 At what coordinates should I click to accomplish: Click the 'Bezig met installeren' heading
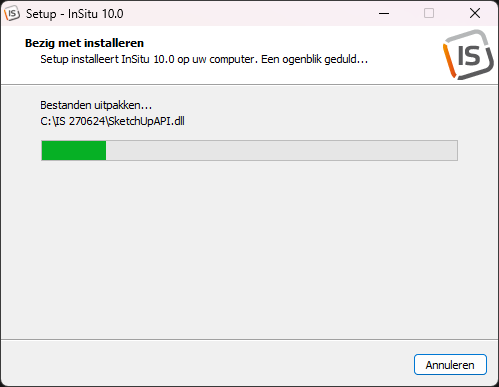click(84, 43)
